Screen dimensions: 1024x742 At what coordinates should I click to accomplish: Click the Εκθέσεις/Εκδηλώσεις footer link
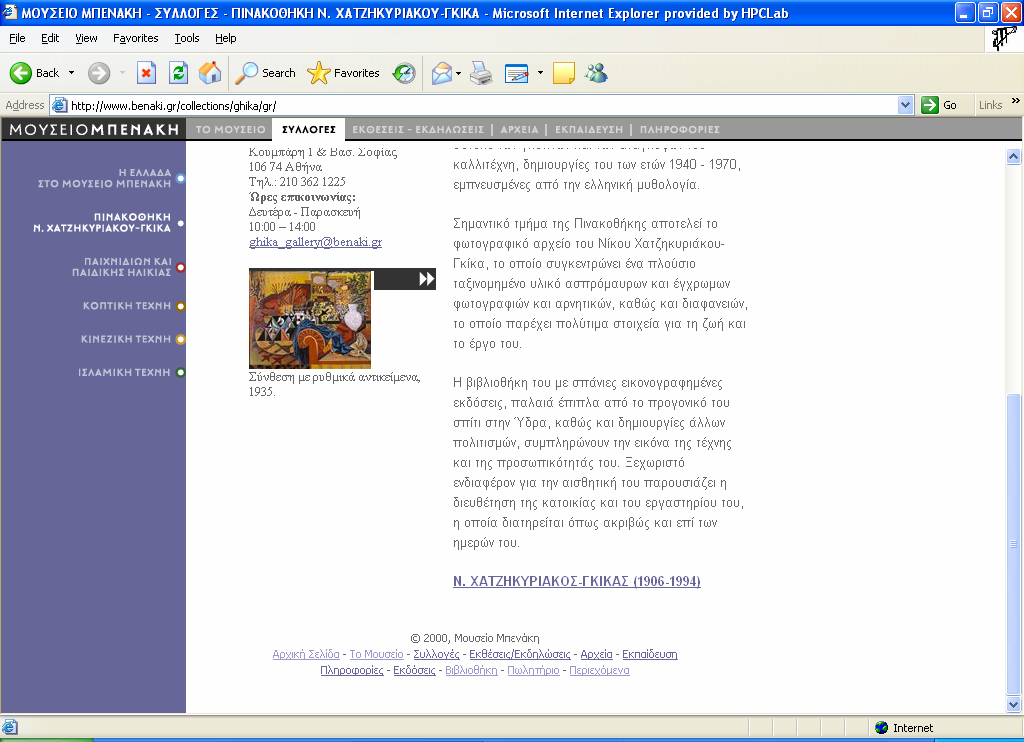coord(520,654)
